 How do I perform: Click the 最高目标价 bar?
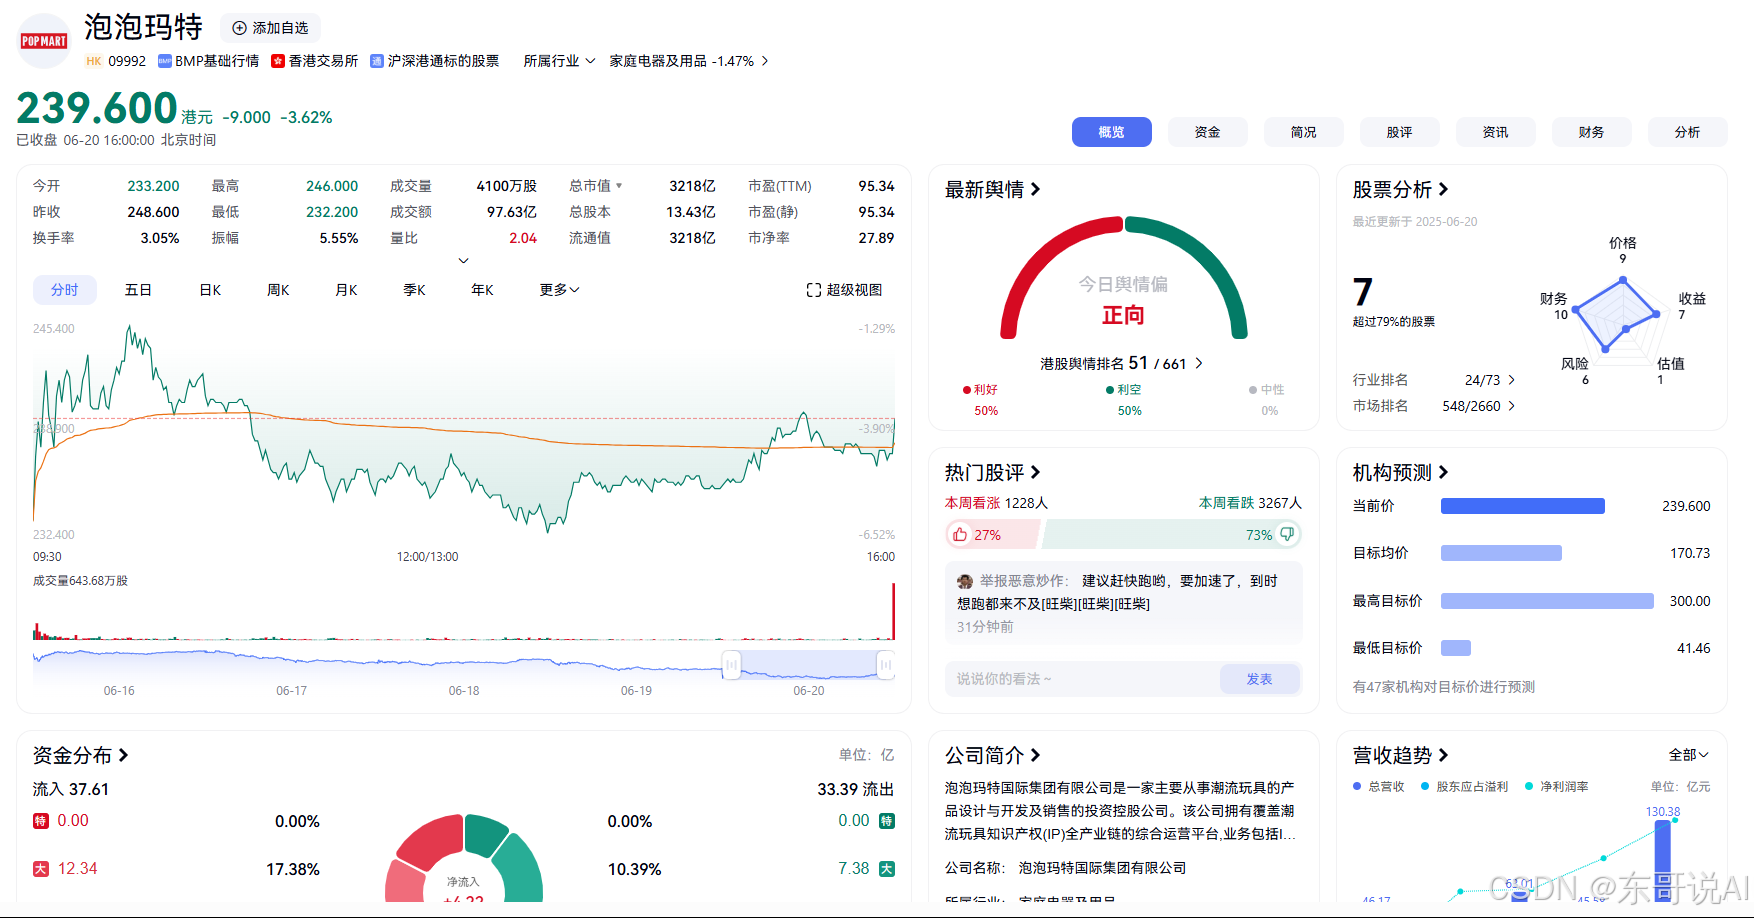1547,601
